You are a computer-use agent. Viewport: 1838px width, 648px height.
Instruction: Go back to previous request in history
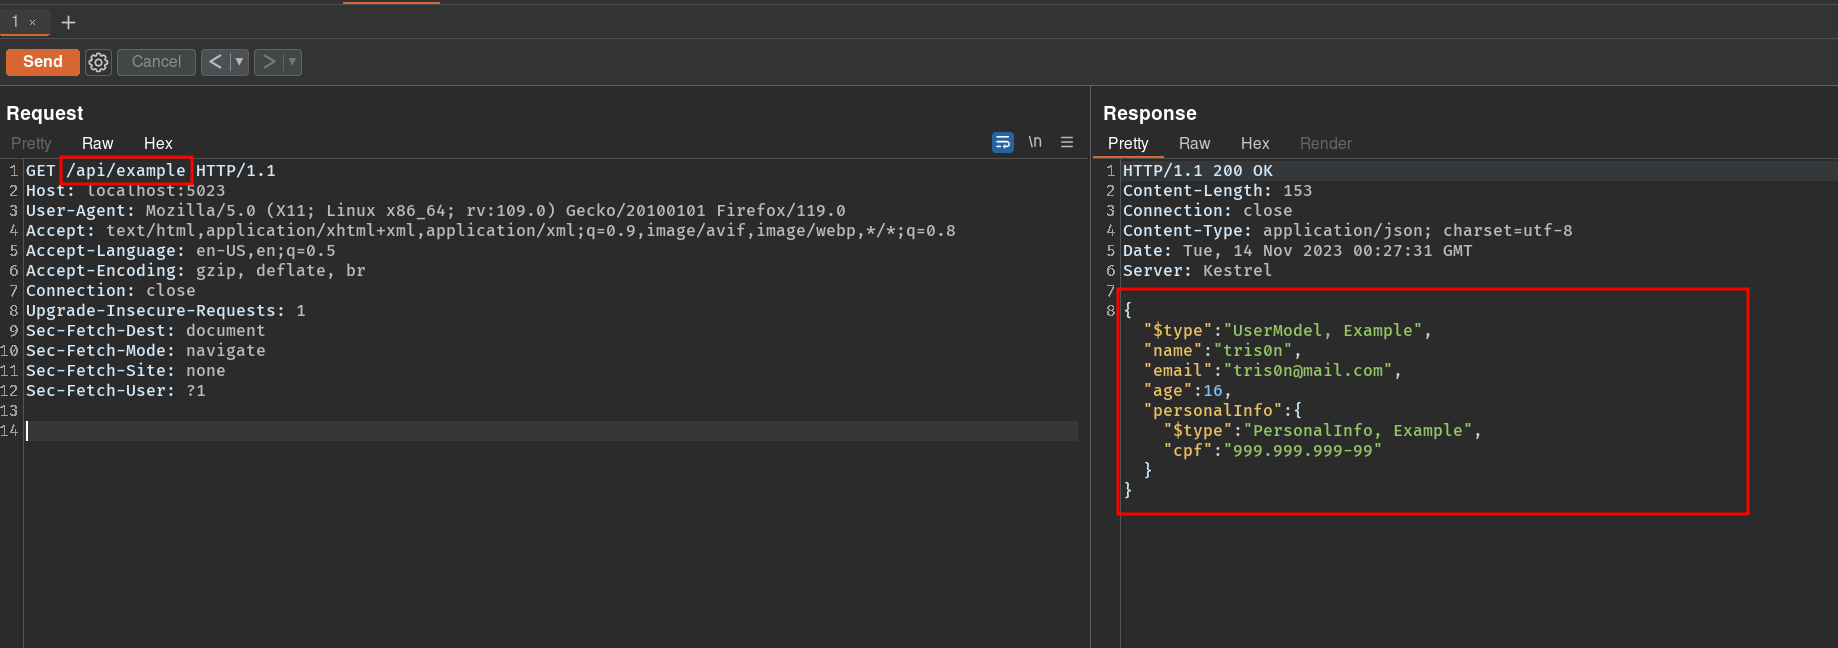215,62
